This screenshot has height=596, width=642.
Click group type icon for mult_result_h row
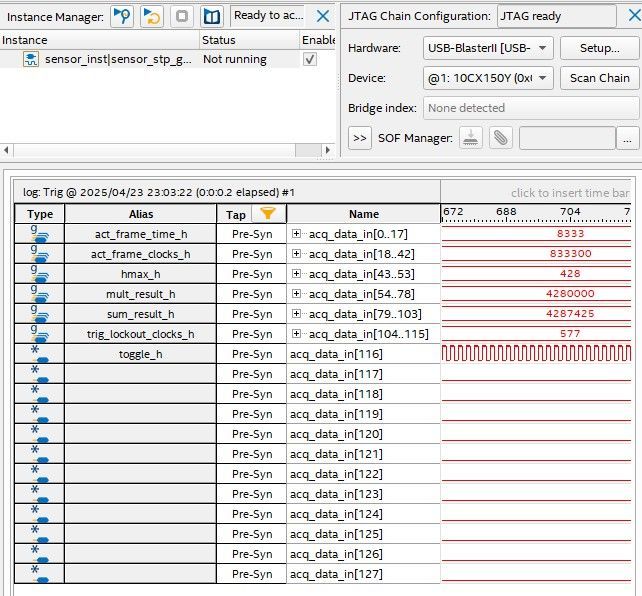(39, 294)
